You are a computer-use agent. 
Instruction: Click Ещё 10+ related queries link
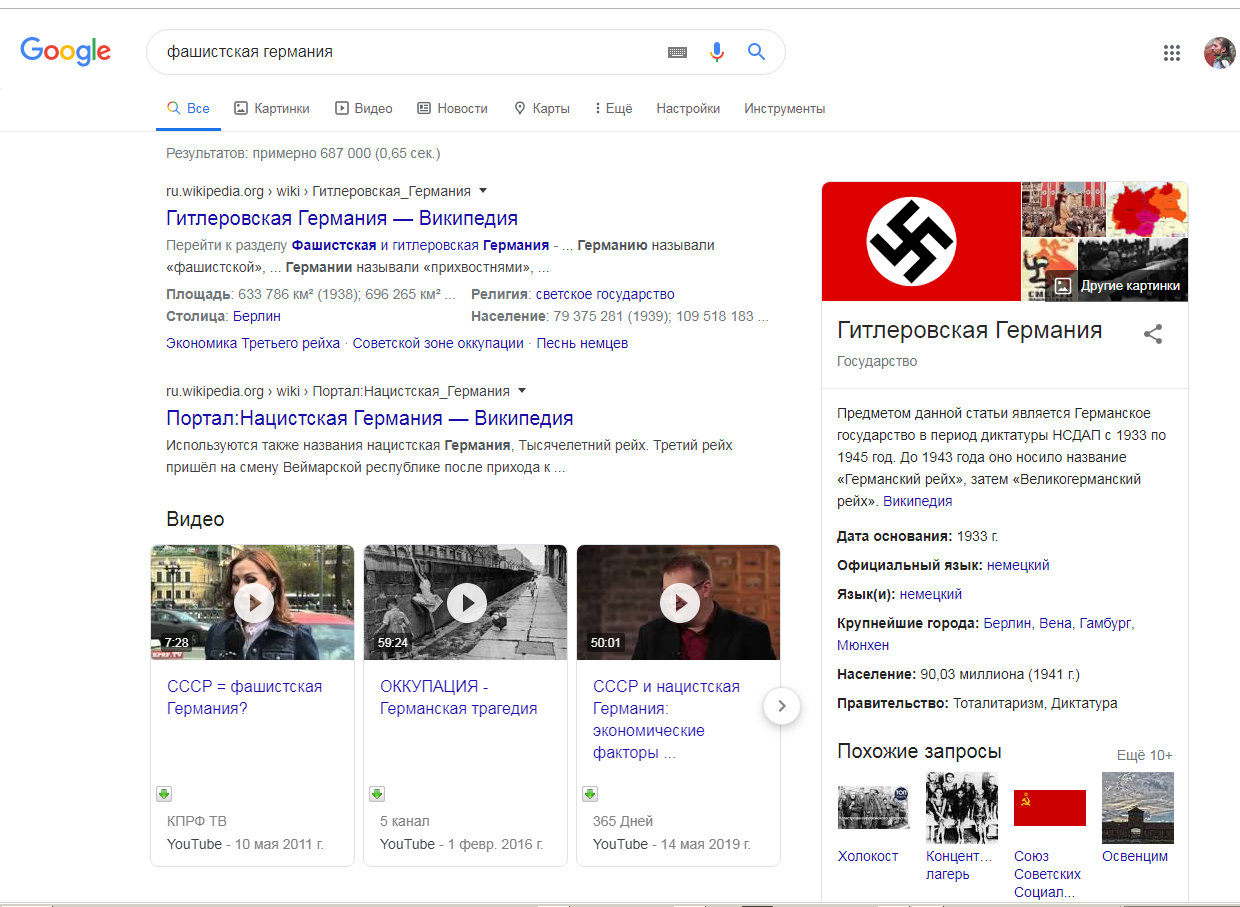[x=1145, y=755]
